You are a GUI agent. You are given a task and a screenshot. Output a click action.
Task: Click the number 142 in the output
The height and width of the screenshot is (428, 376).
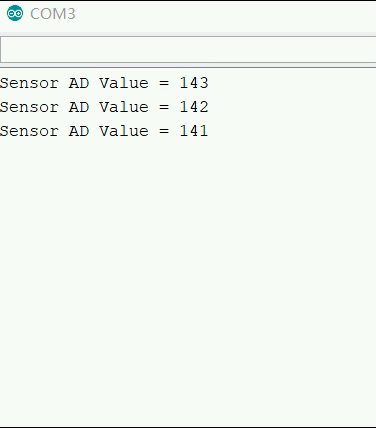(194, 107)
